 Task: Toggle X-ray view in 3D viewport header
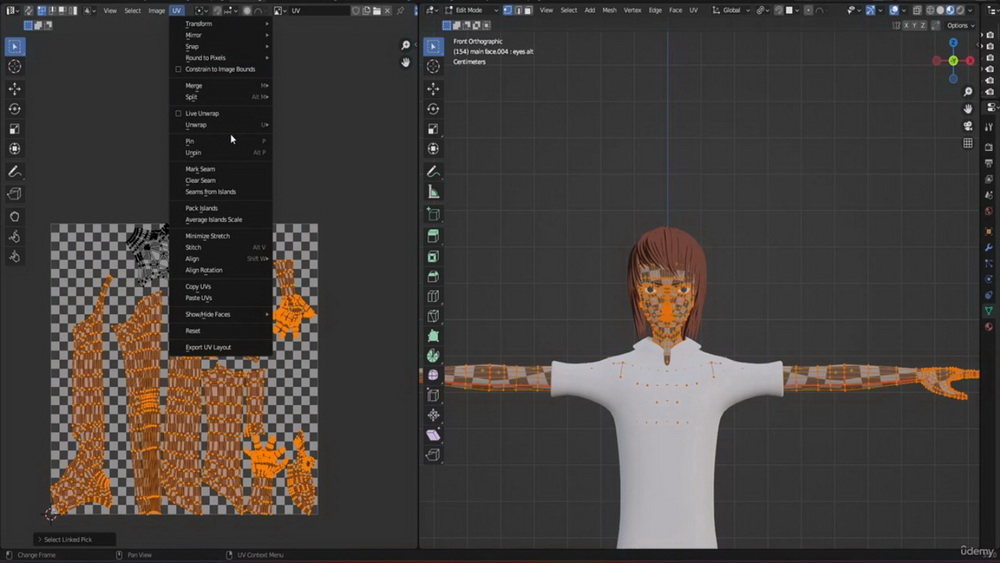(917, 10)
